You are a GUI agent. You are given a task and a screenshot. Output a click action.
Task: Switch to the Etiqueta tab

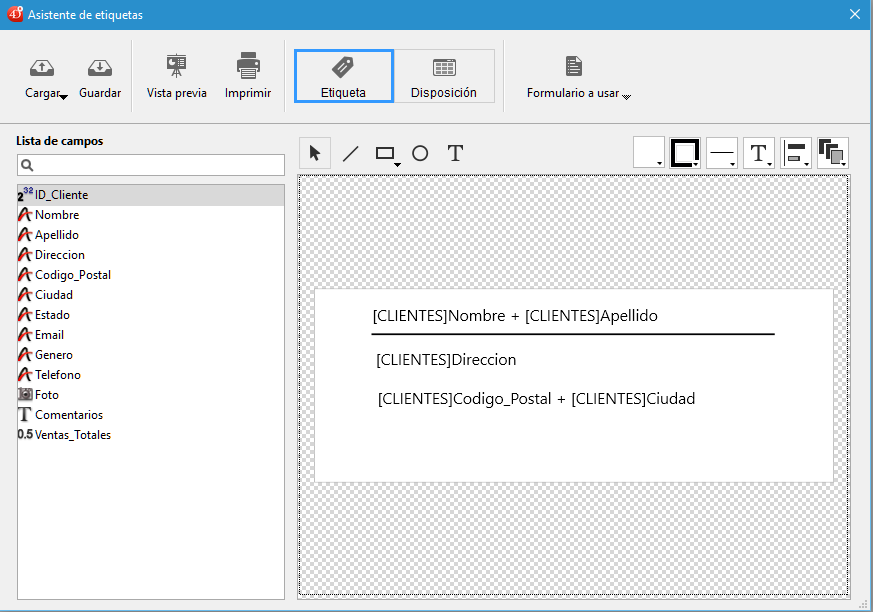point(343,76)
